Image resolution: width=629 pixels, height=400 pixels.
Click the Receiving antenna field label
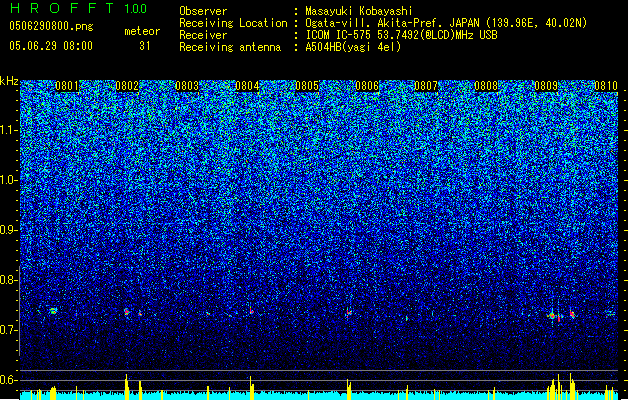(x=230, y=47)
